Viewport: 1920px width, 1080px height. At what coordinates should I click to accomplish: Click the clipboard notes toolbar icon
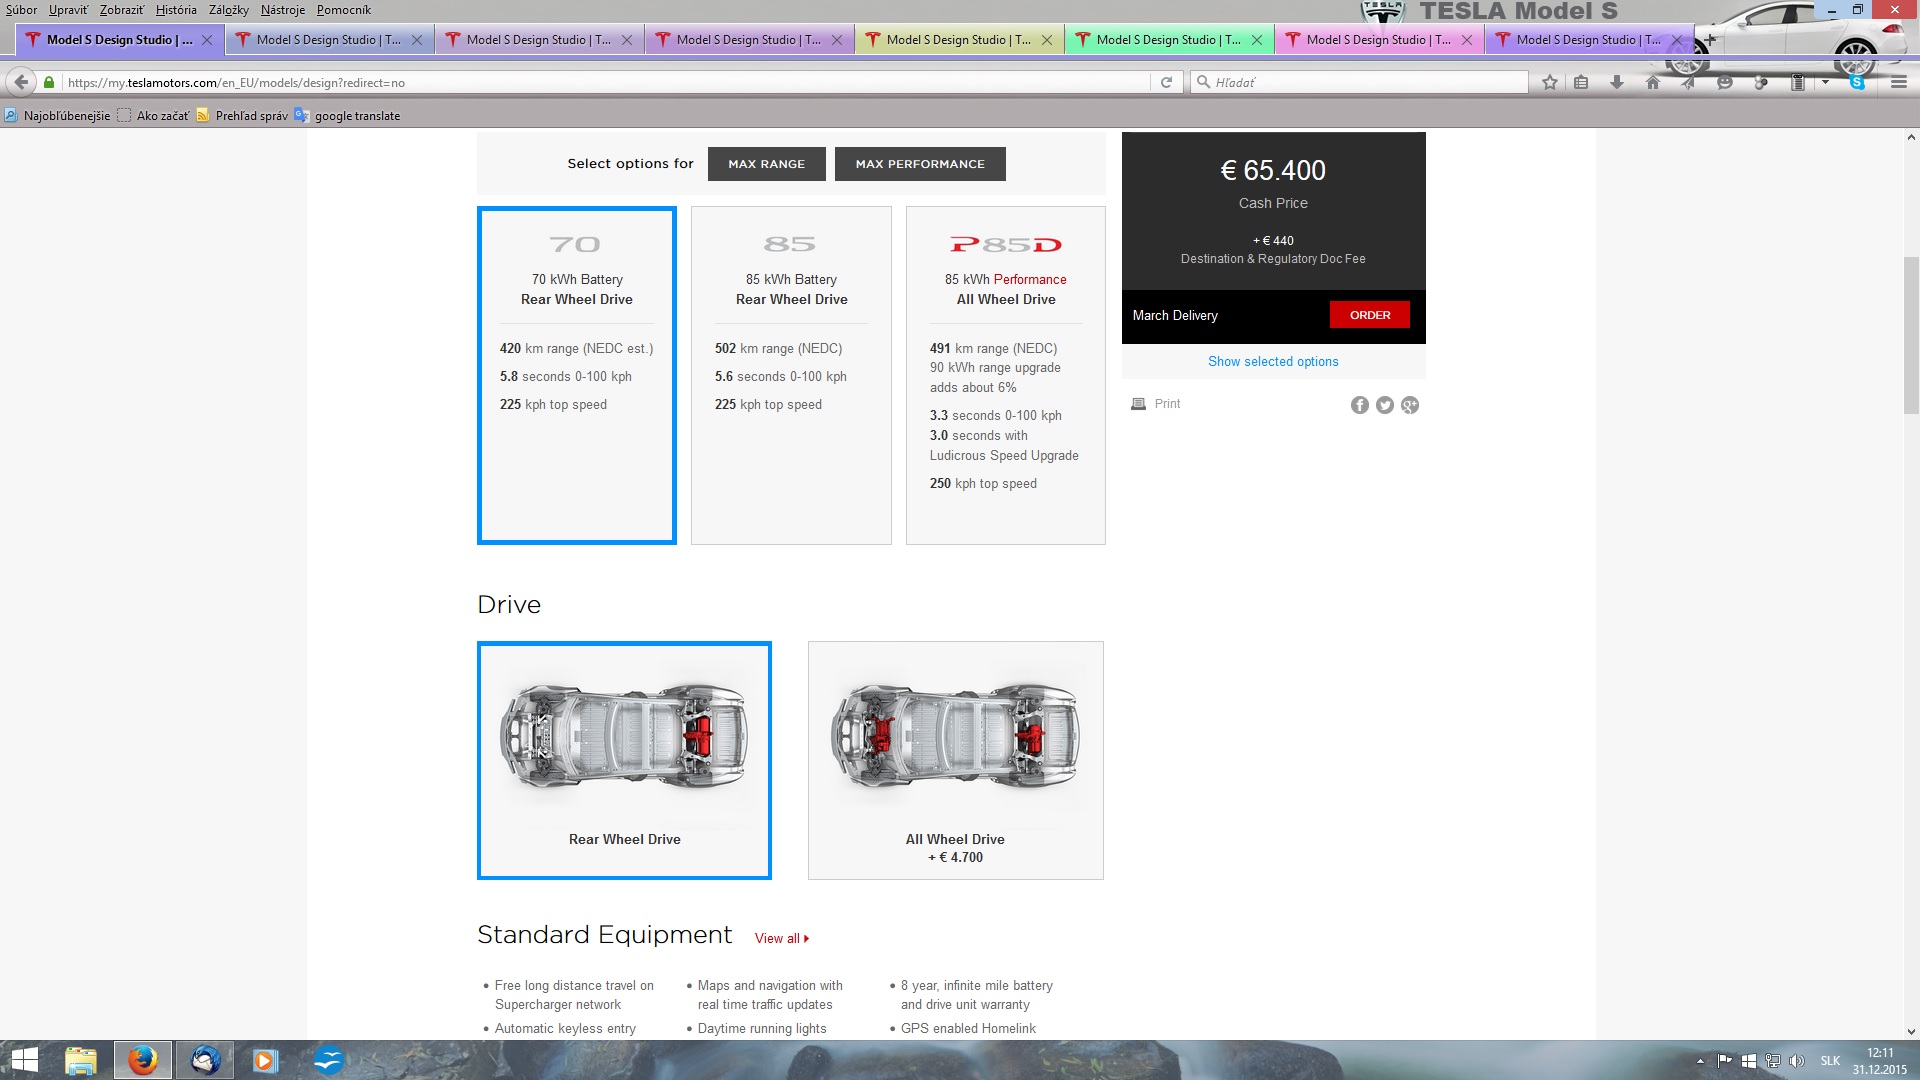(1797, 82)
